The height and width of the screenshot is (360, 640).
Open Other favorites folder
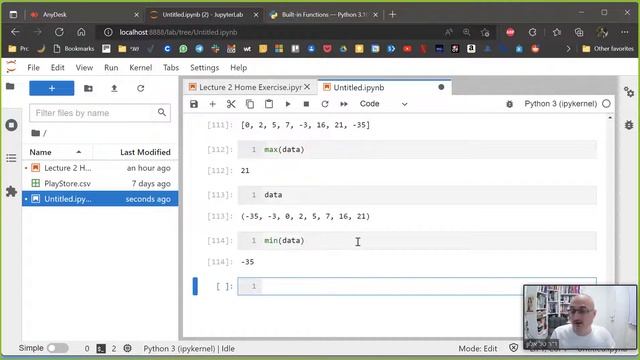[608, 49]
